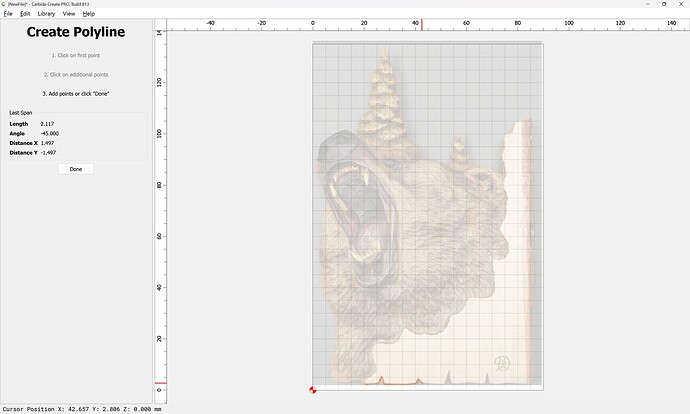Open the Help menu

coord(89,14)
